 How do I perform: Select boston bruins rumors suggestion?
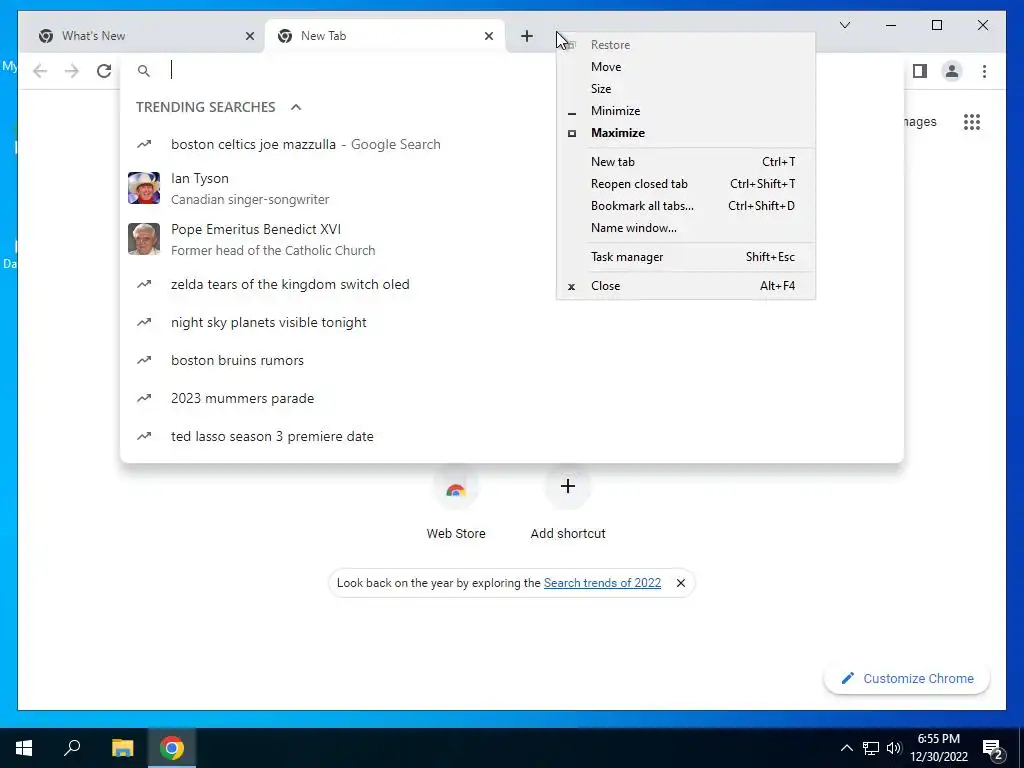(x=512, y=360)
